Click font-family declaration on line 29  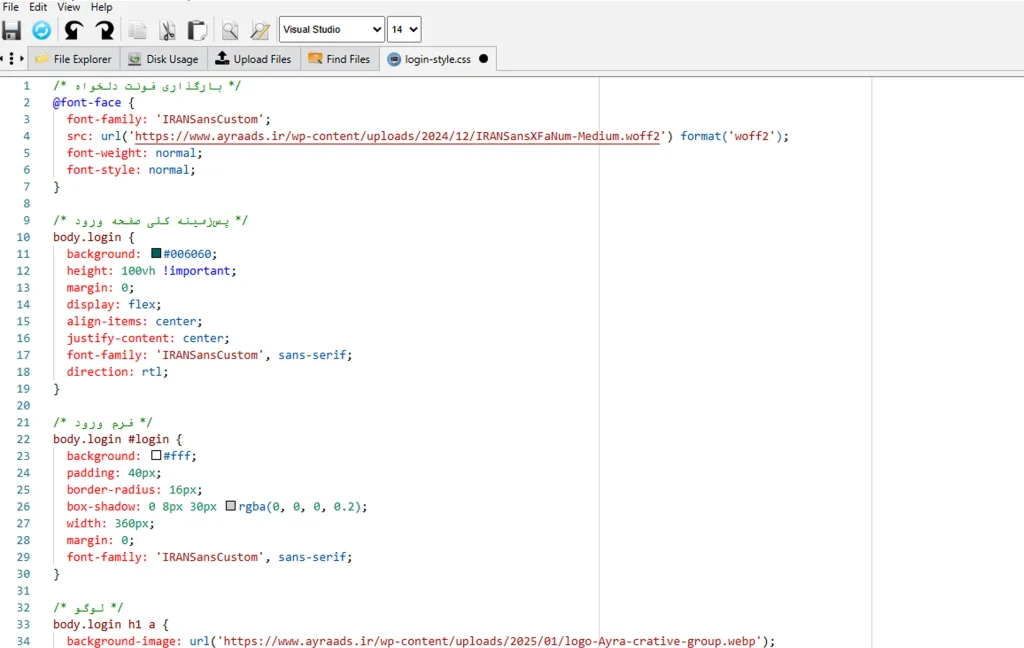coord(209,557)
